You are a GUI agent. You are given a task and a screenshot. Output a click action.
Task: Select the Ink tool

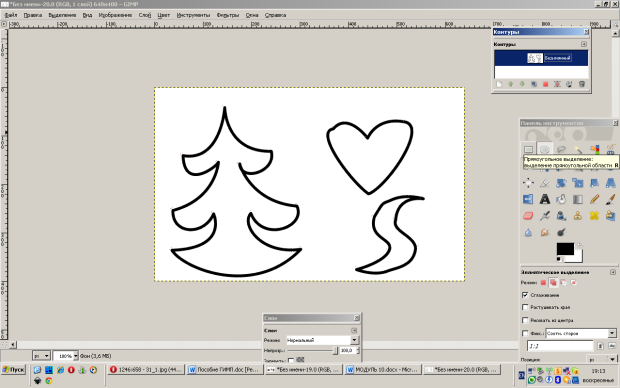(561, 216)
